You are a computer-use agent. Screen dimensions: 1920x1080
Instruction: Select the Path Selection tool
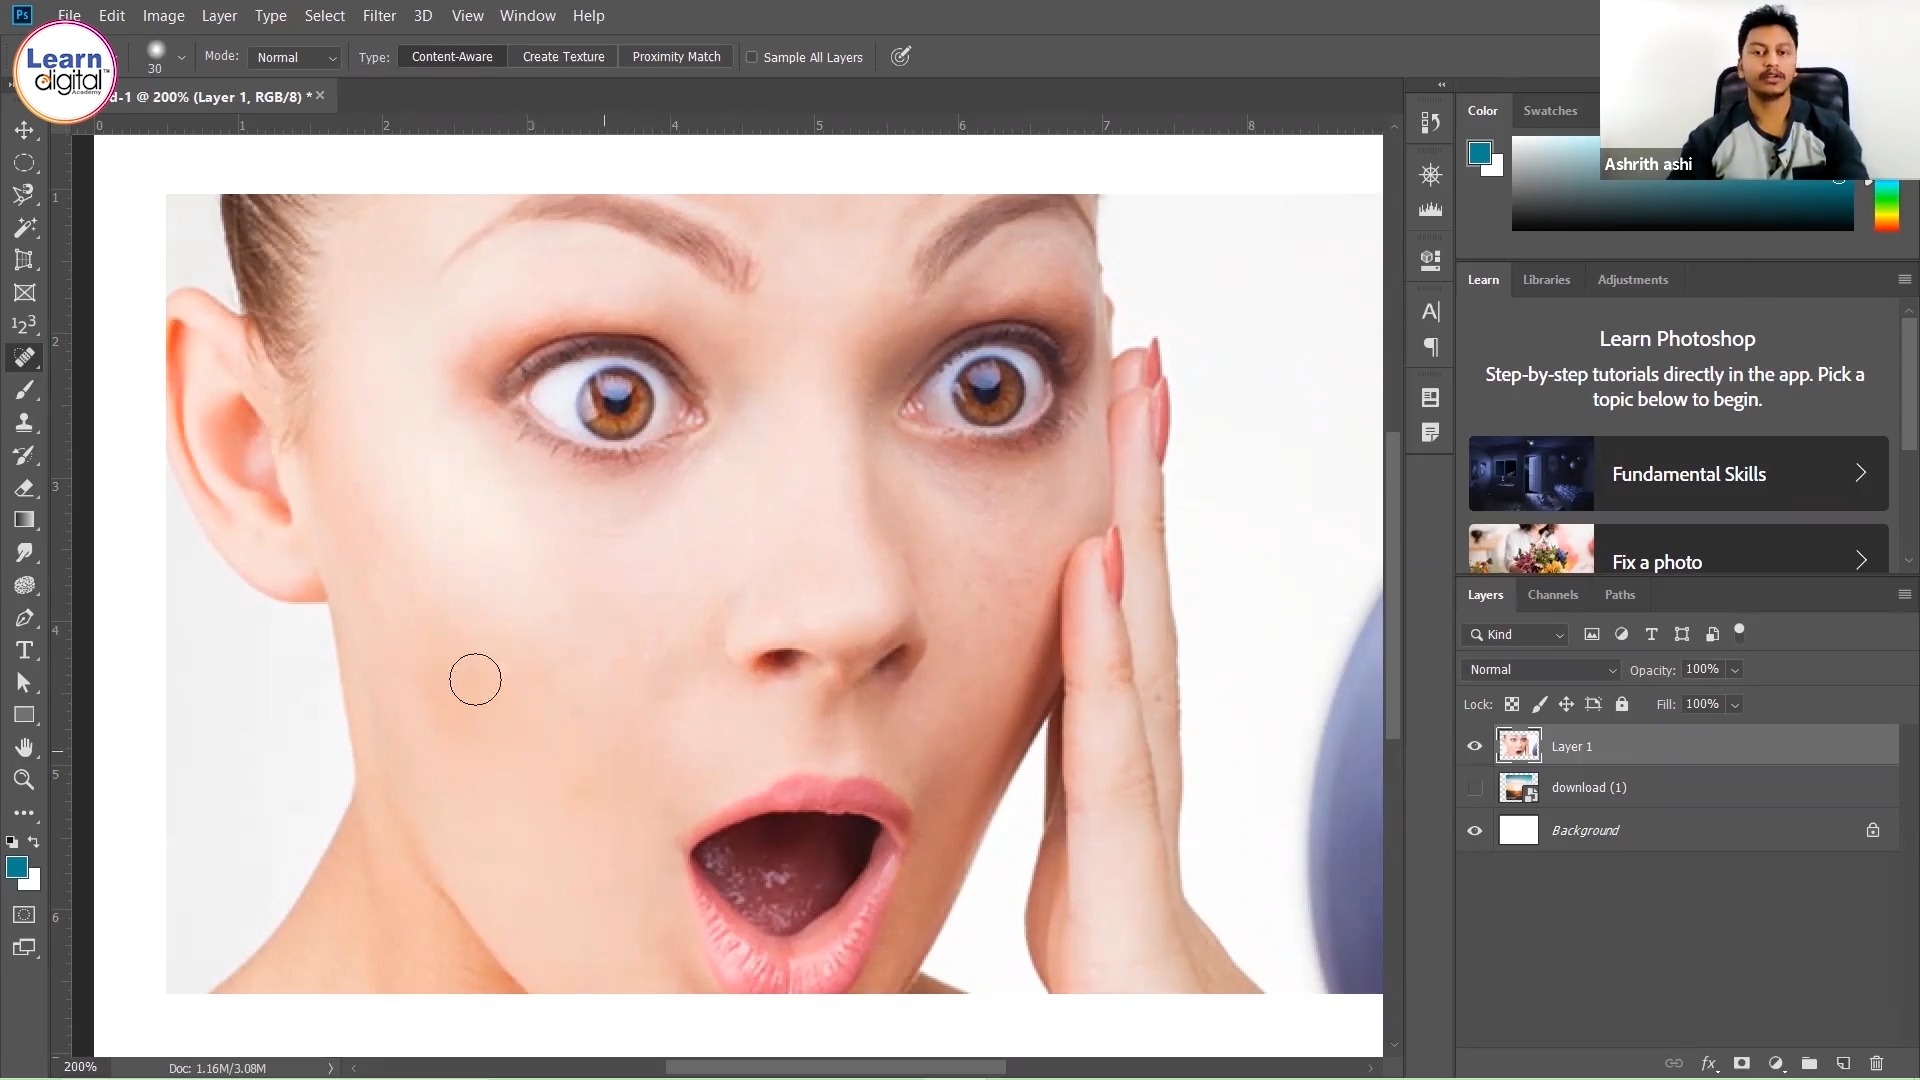coord(24,683)
